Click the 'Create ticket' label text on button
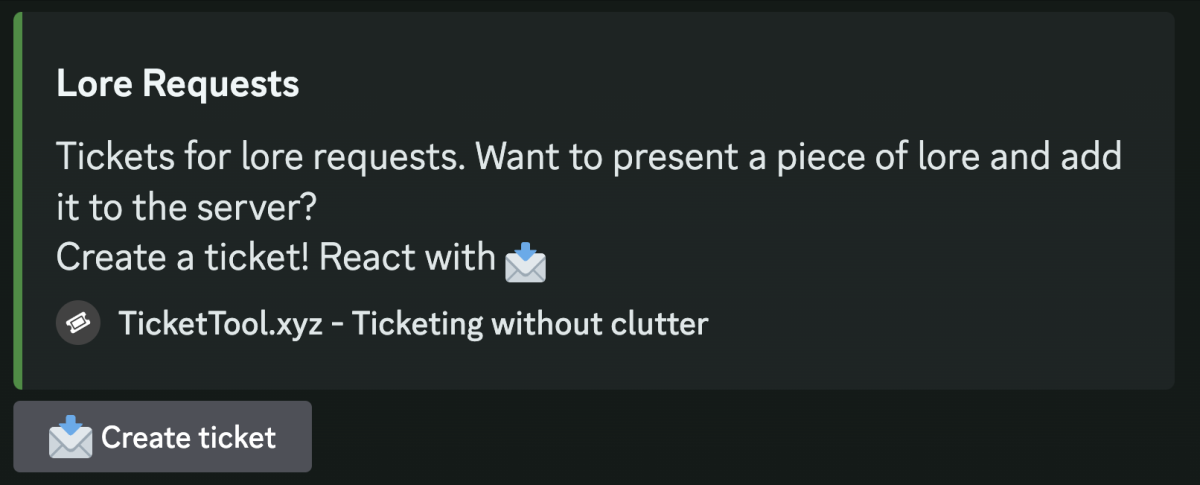Viewport: 1200px width, 485px height. pyautogui.click(x=189, y=437)
